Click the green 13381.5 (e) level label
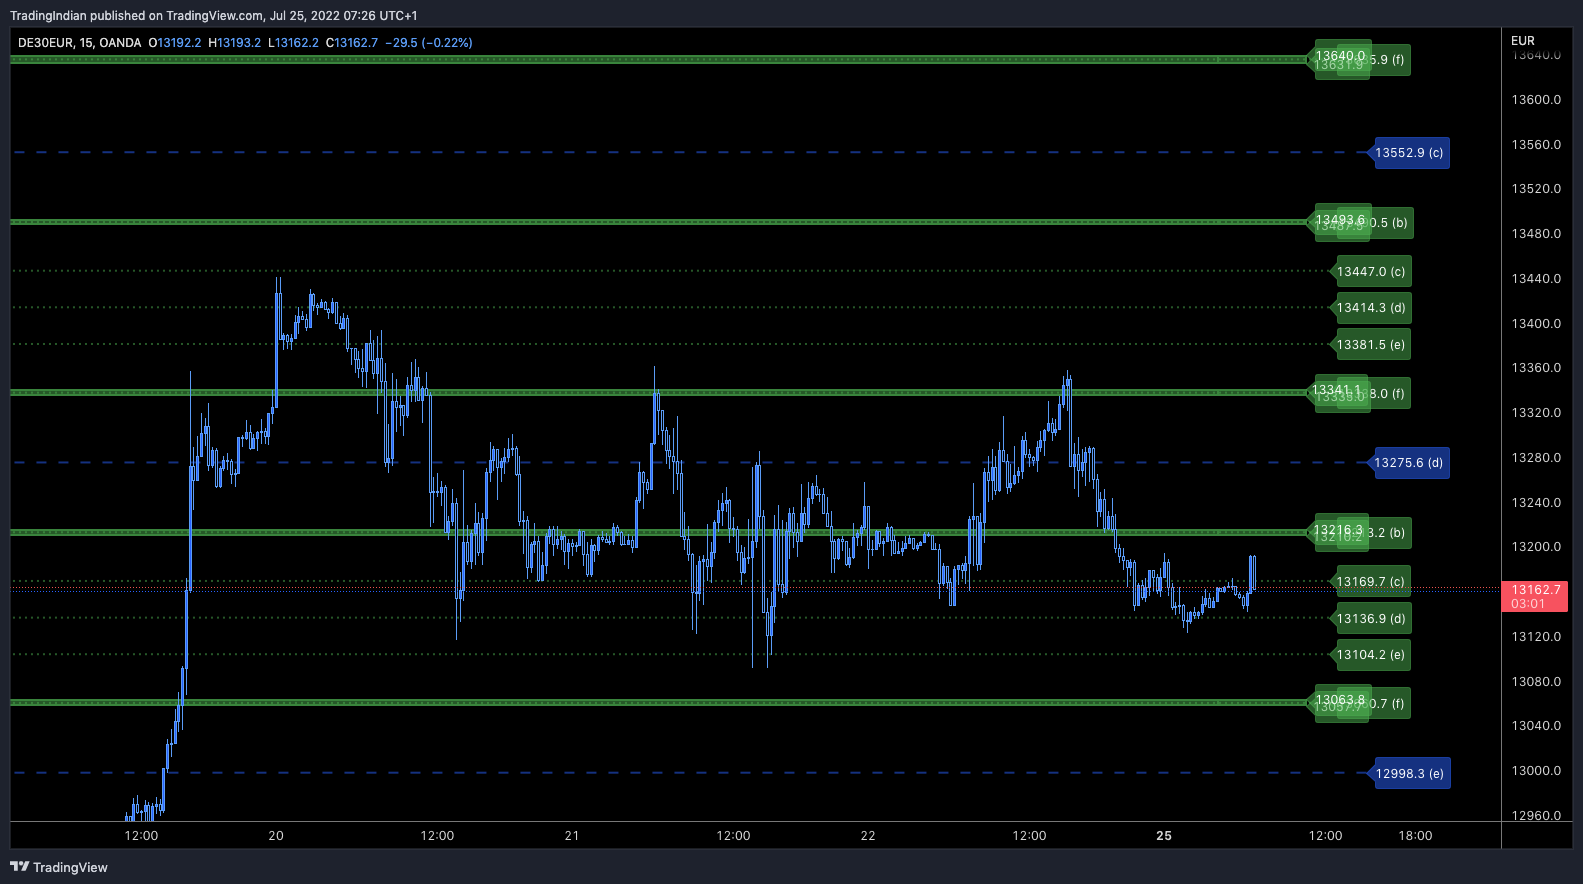Viewport: 1583px width, 884px height. (x=1371, y=345)
